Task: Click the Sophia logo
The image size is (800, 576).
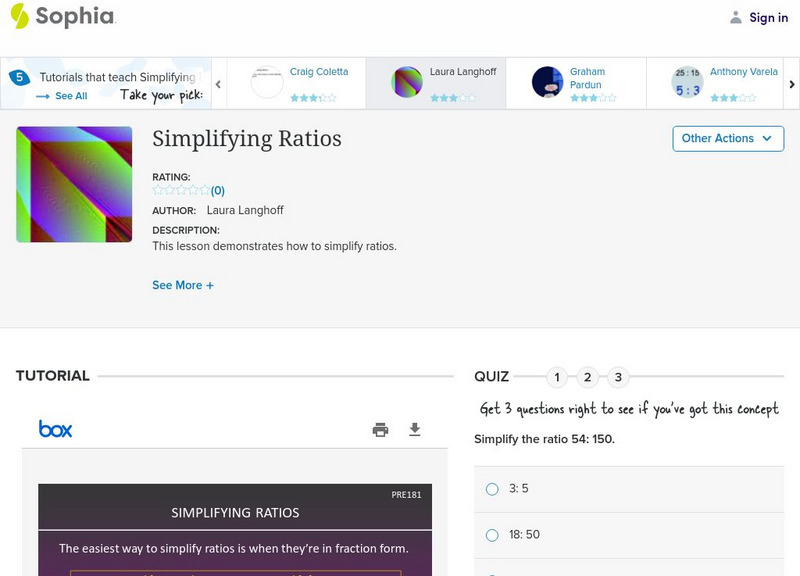Action: [60, 17]
